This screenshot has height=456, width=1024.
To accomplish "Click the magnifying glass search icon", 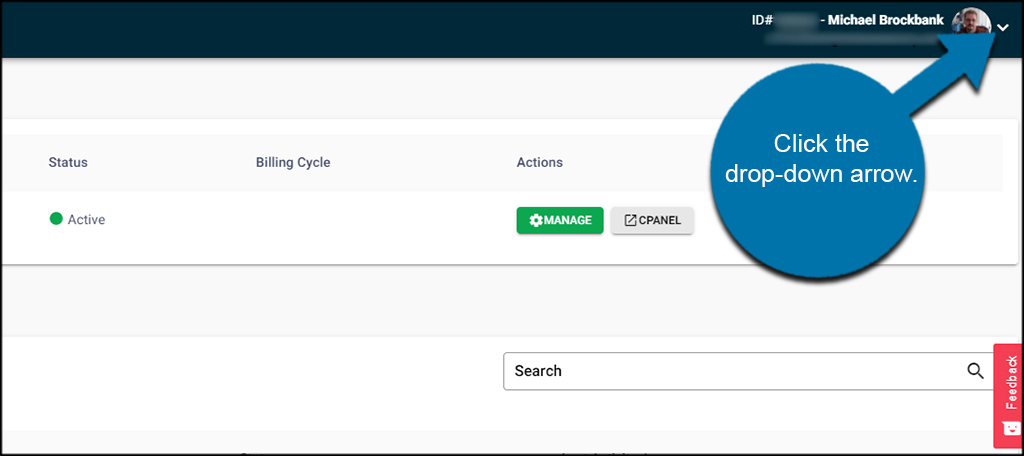I will pyautogui.click(x=975, y=370).
